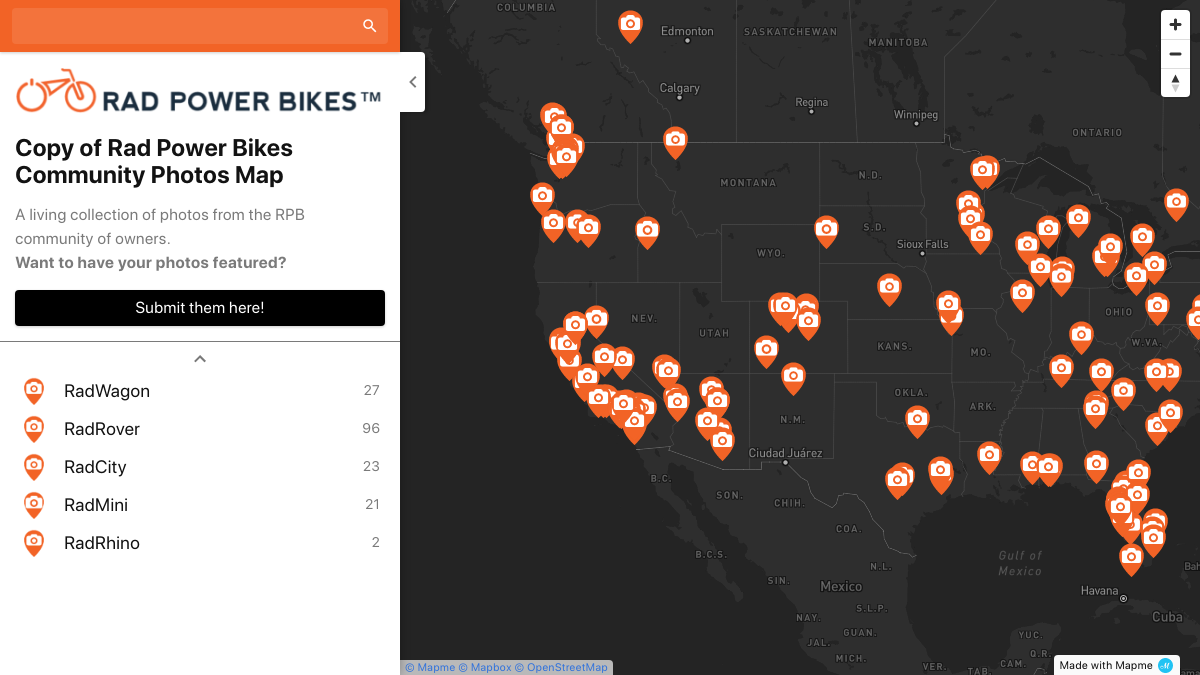Zoom out the map with minus button
Viewport: 1200px width, 675px height.
1175,54
